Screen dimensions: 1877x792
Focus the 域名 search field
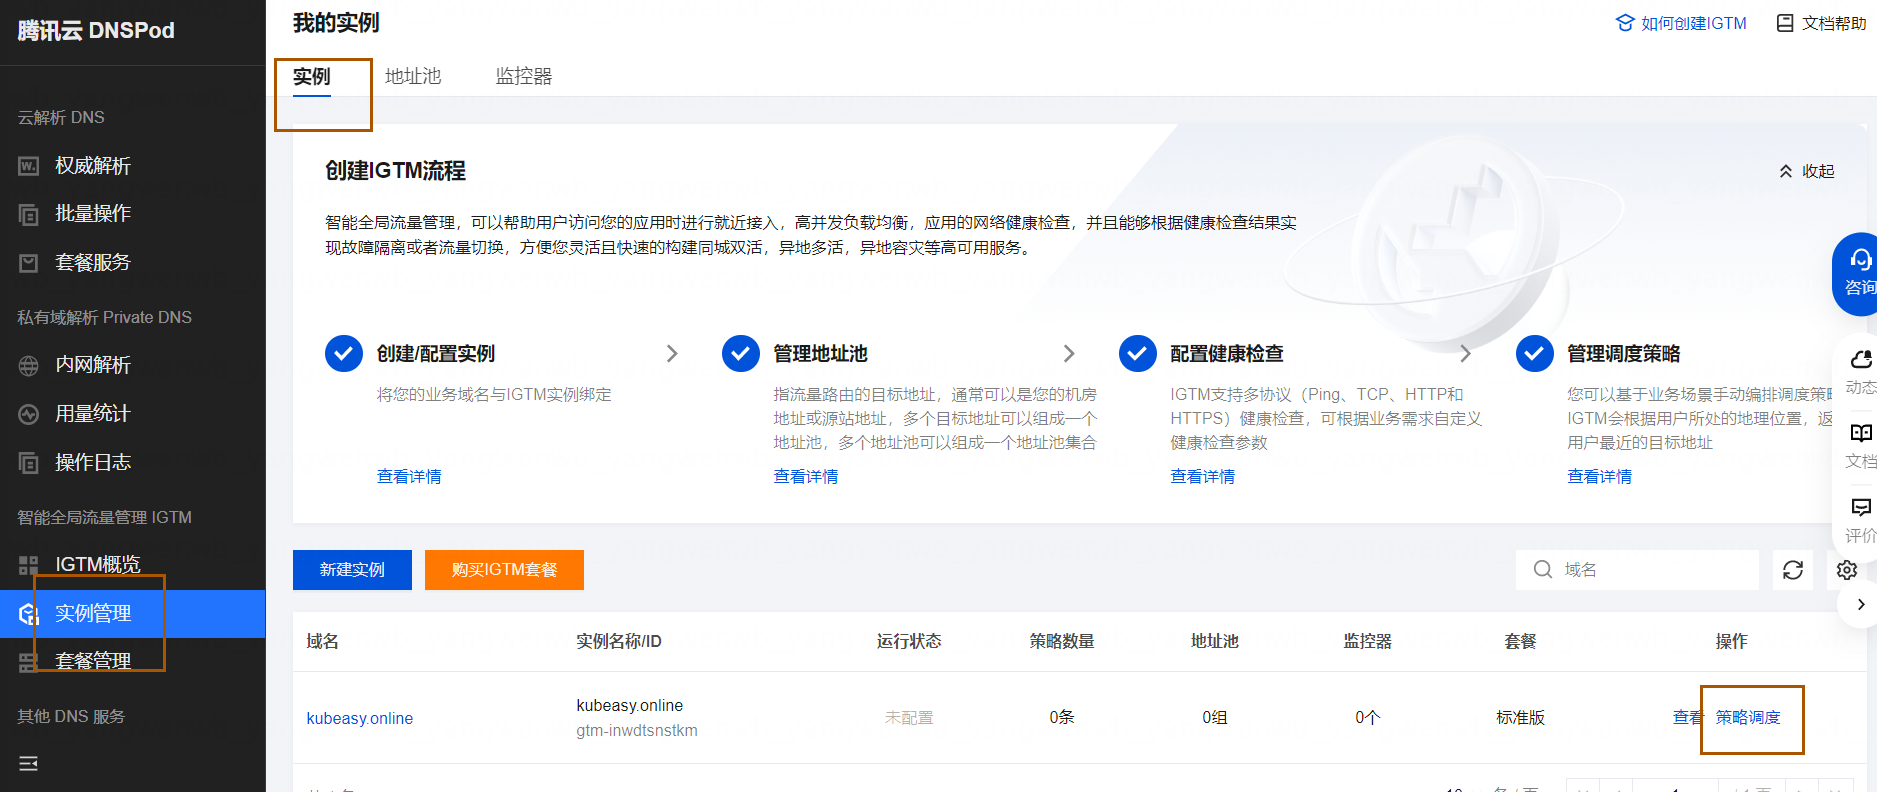tap(1637, 570)
